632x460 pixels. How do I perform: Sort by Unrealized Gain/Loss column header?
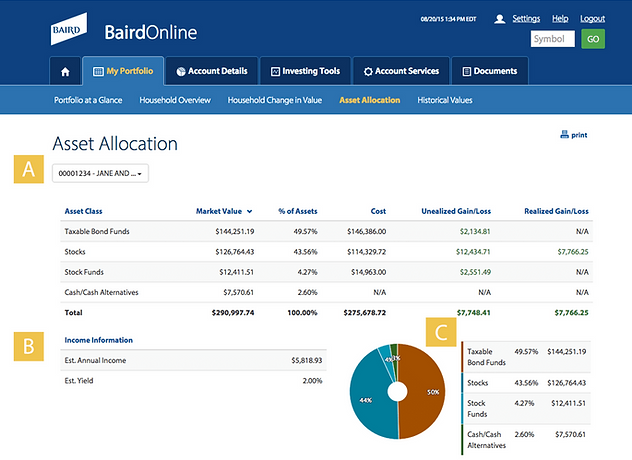tap(456, 211)
